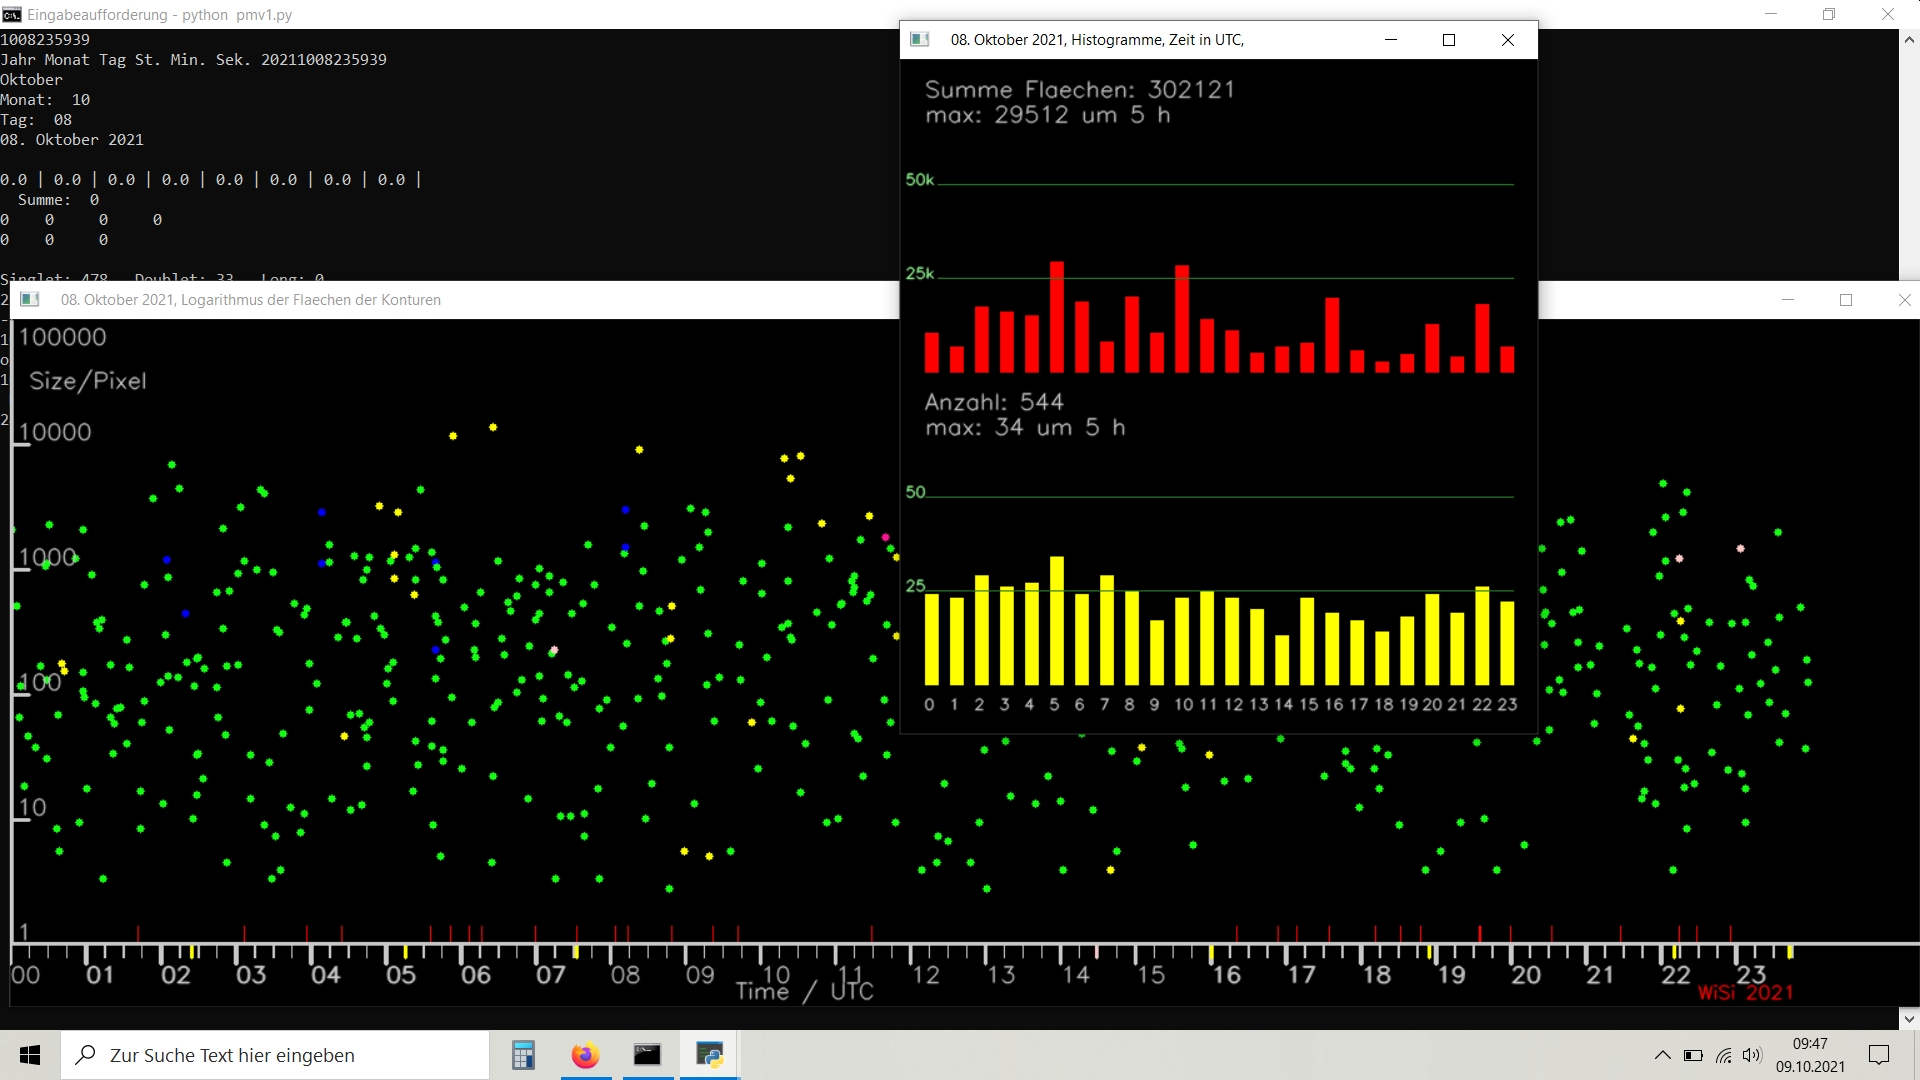This screenshot has width=1920, height=1080.
Task: Click hour label '12' under the histogram
Action: point(1234,705)
